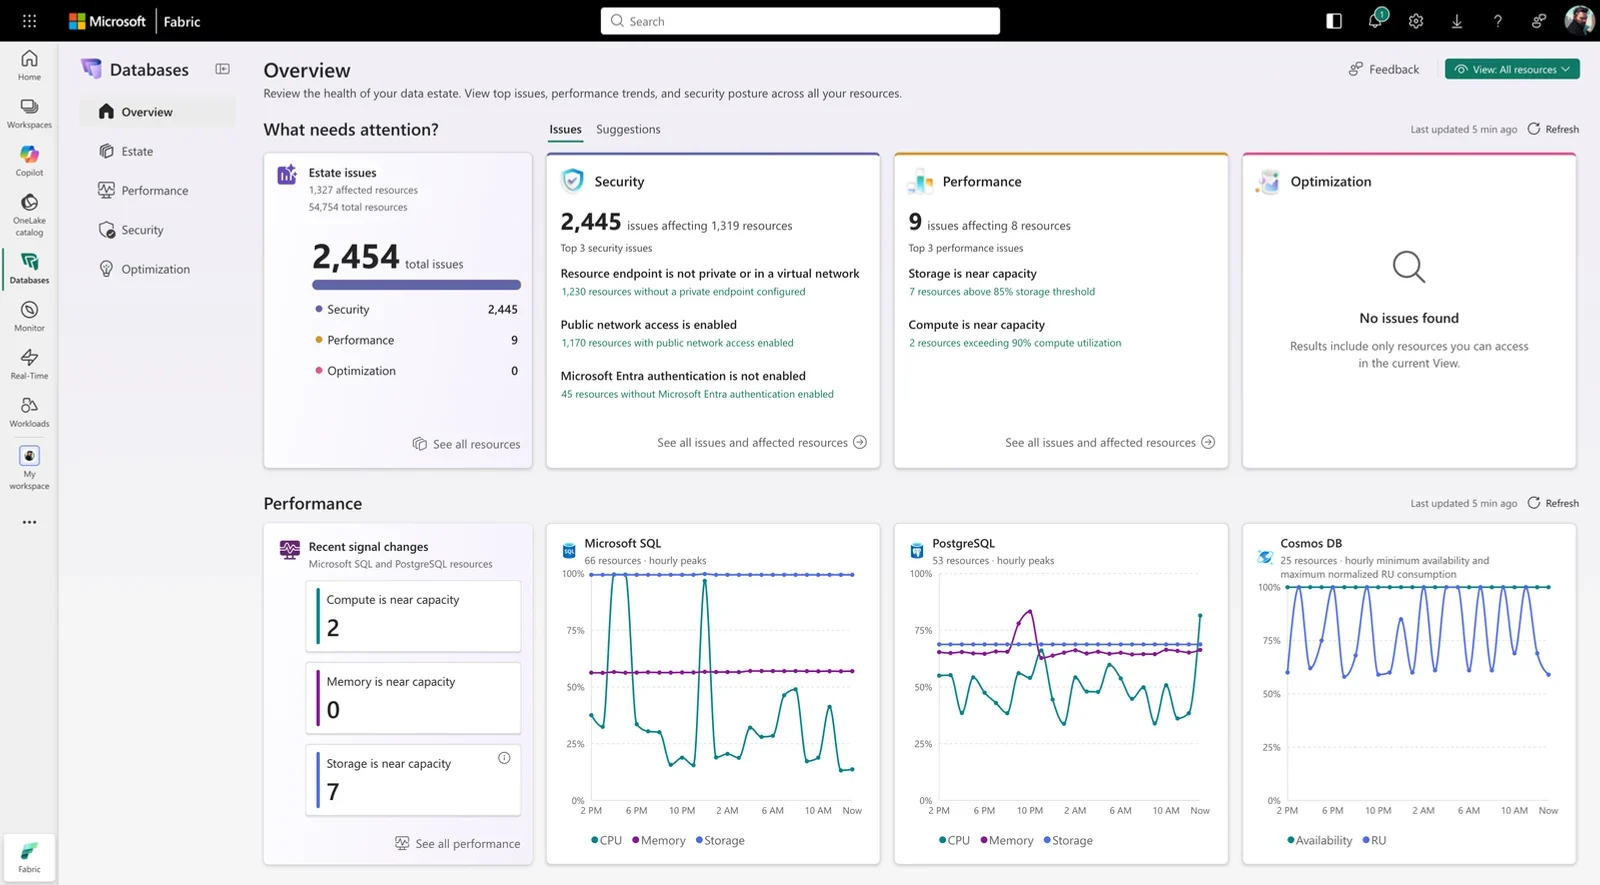This screenshot has width=1600, height=885.
Task: Toggle the layout panel icon in header
Action: click(x=1334, y=21)
